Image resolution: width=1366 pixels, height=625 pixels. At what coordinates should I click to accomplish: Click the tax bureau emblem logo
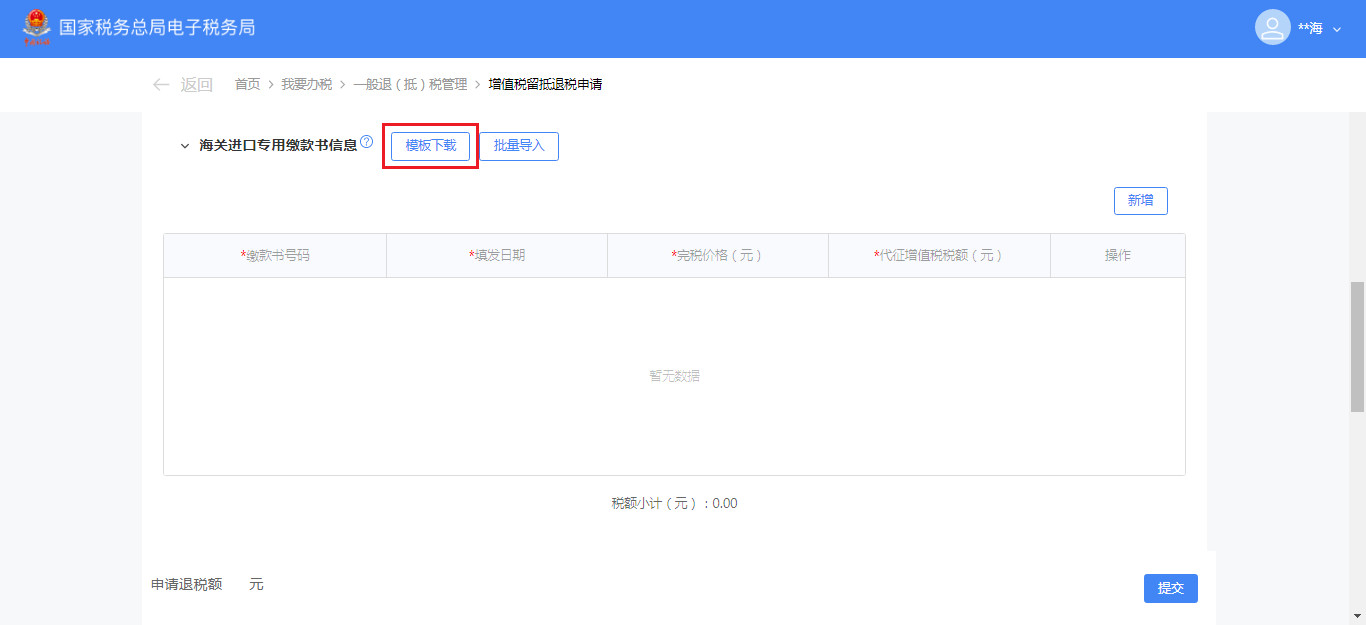click(36, 28)
